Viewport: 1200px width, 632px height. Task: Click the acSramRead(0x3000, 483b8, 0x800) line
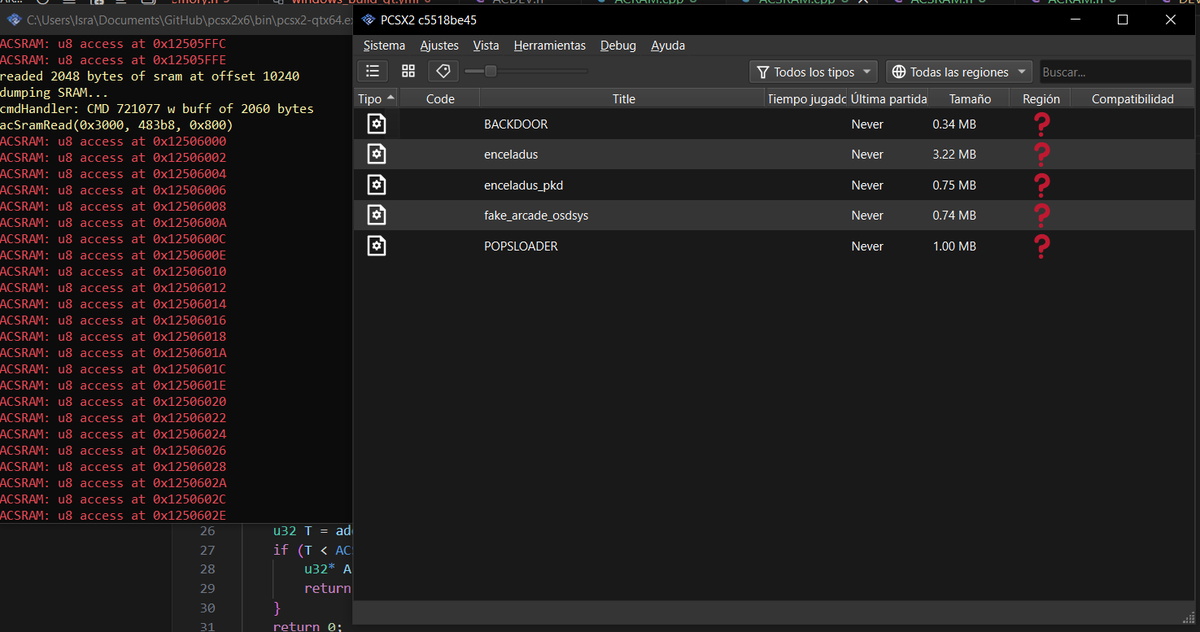click(x=116, y=125)
